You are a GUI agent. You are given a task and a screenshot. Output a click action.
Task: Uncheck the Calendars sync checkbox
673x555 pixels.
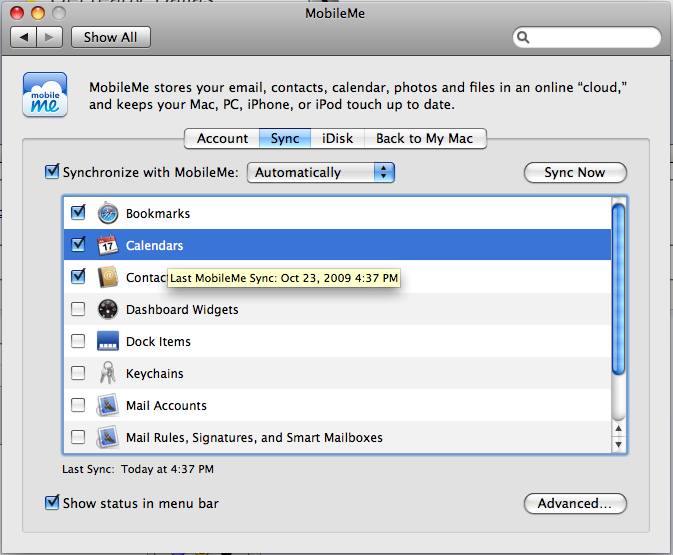[78, 245]
